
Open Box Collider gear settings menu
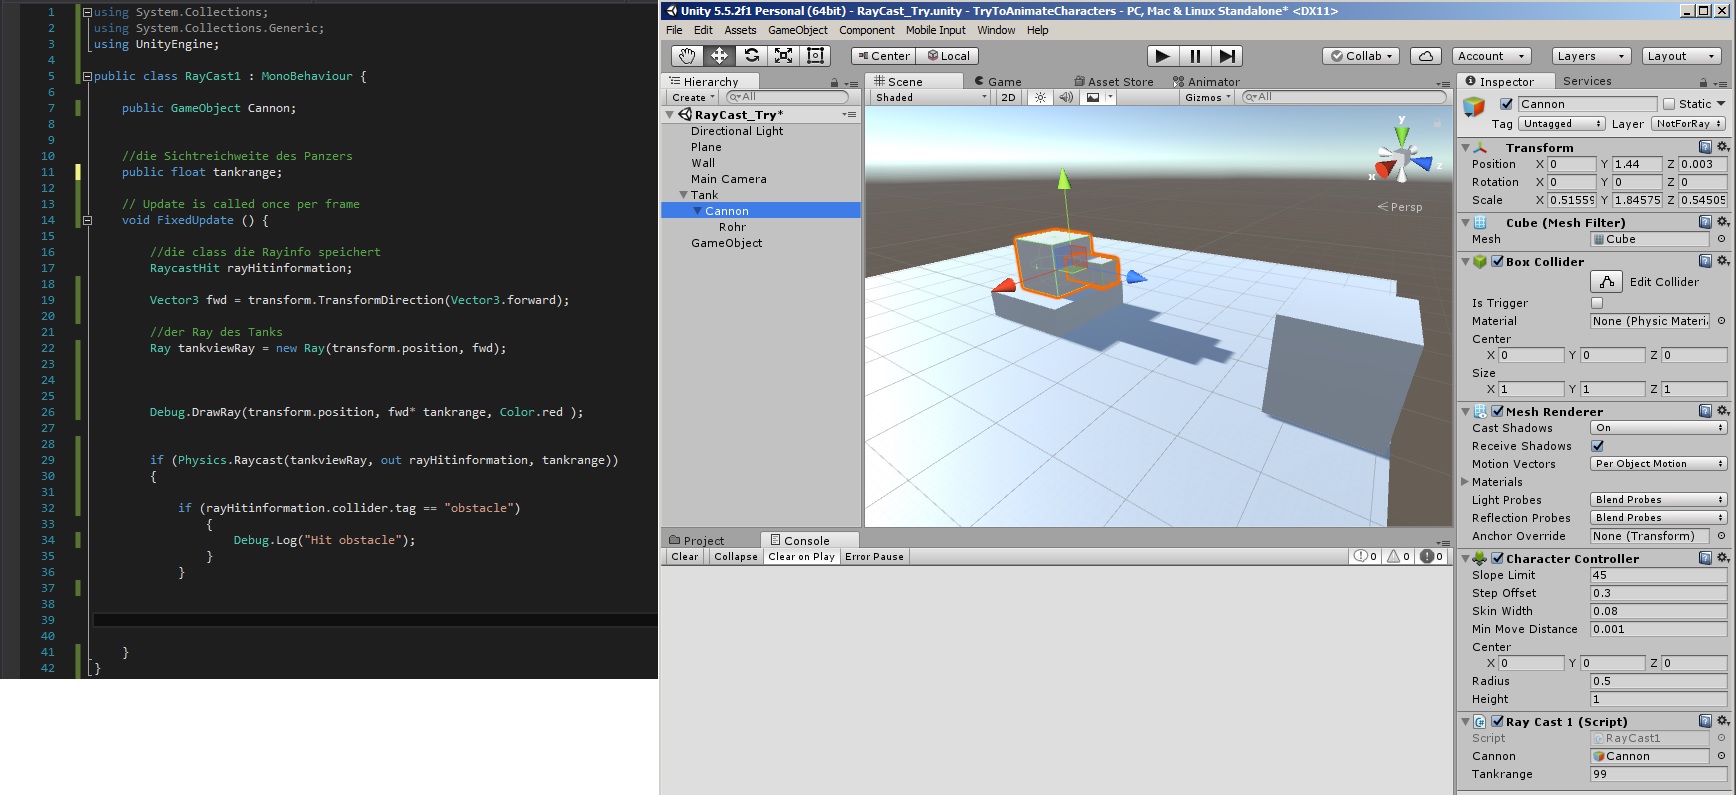tap(1723, 261)
